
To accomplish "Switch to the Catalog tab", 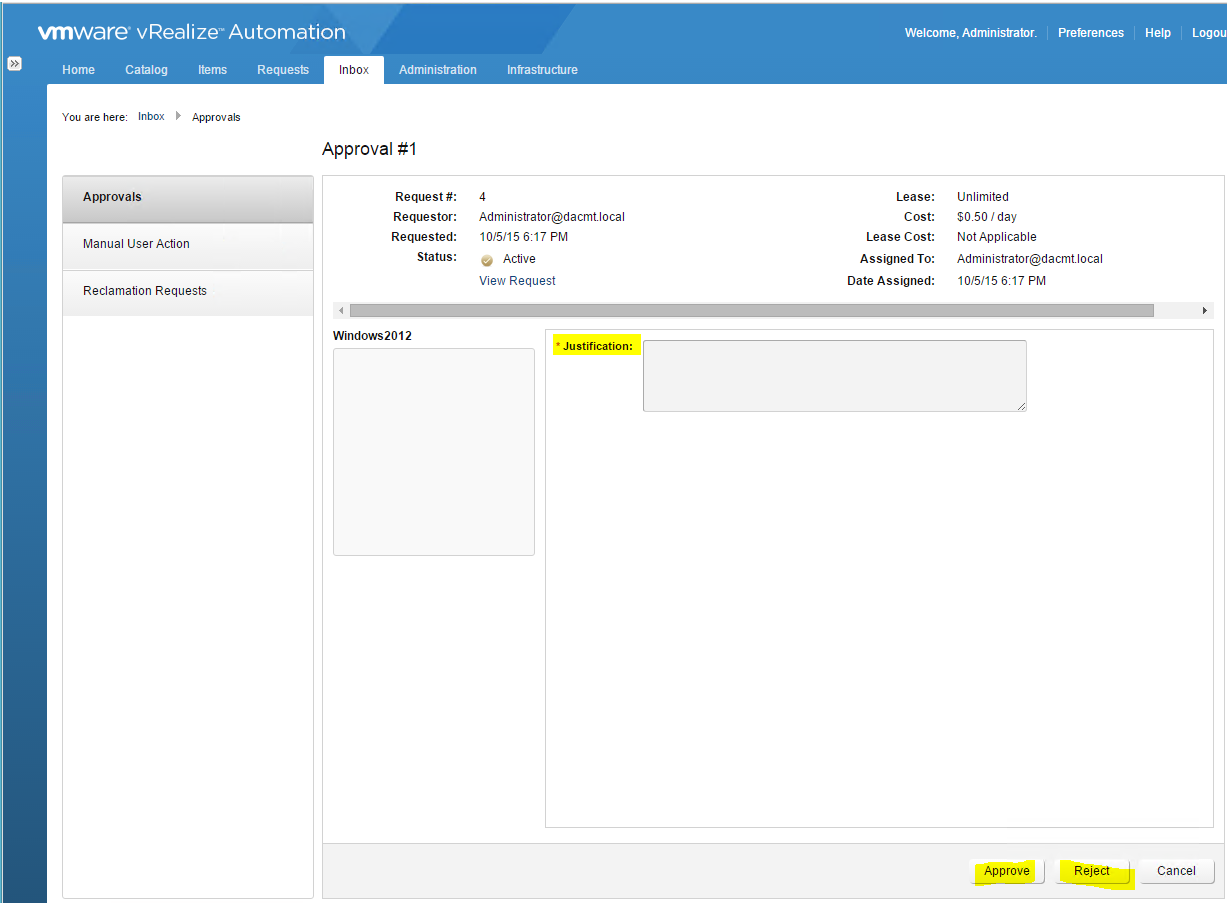I will point(146,70).
